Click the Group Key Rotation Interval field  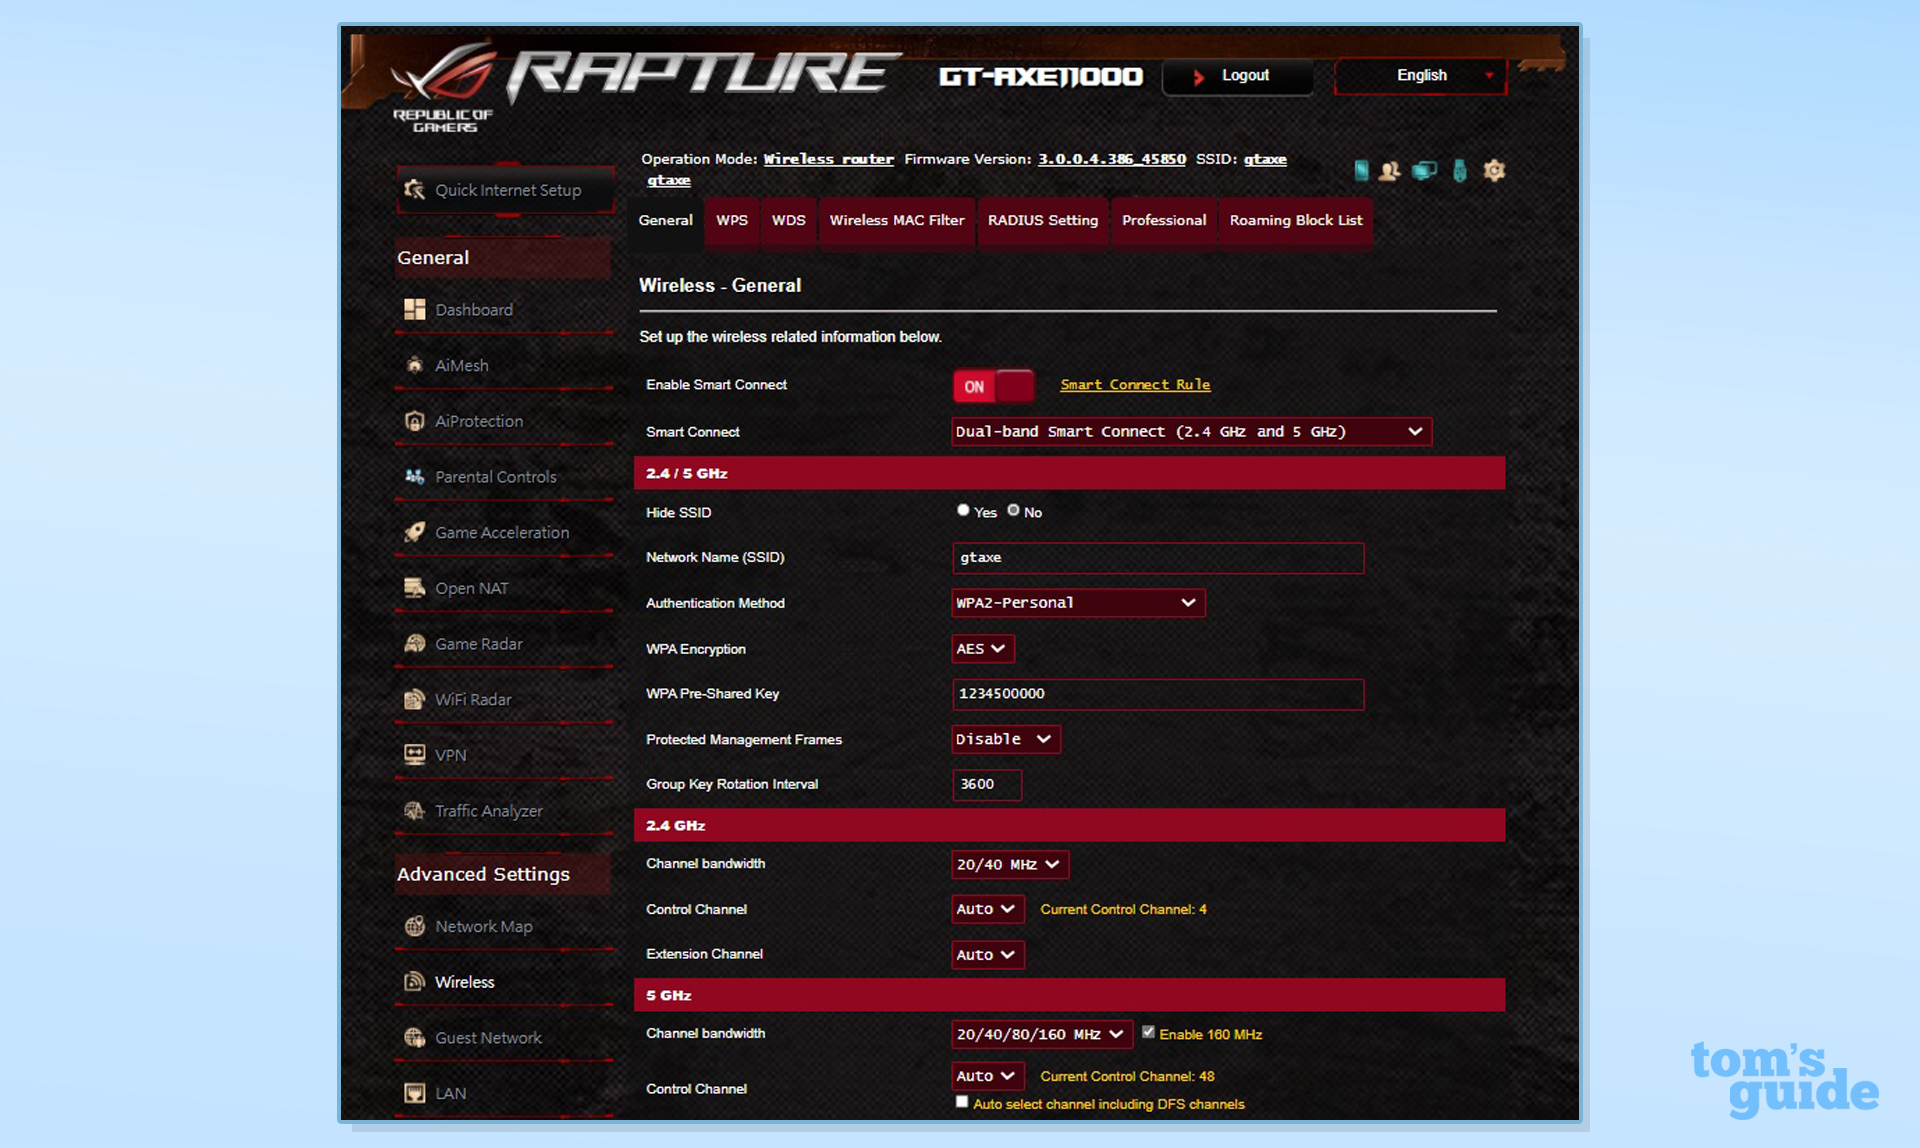(987, 785)
